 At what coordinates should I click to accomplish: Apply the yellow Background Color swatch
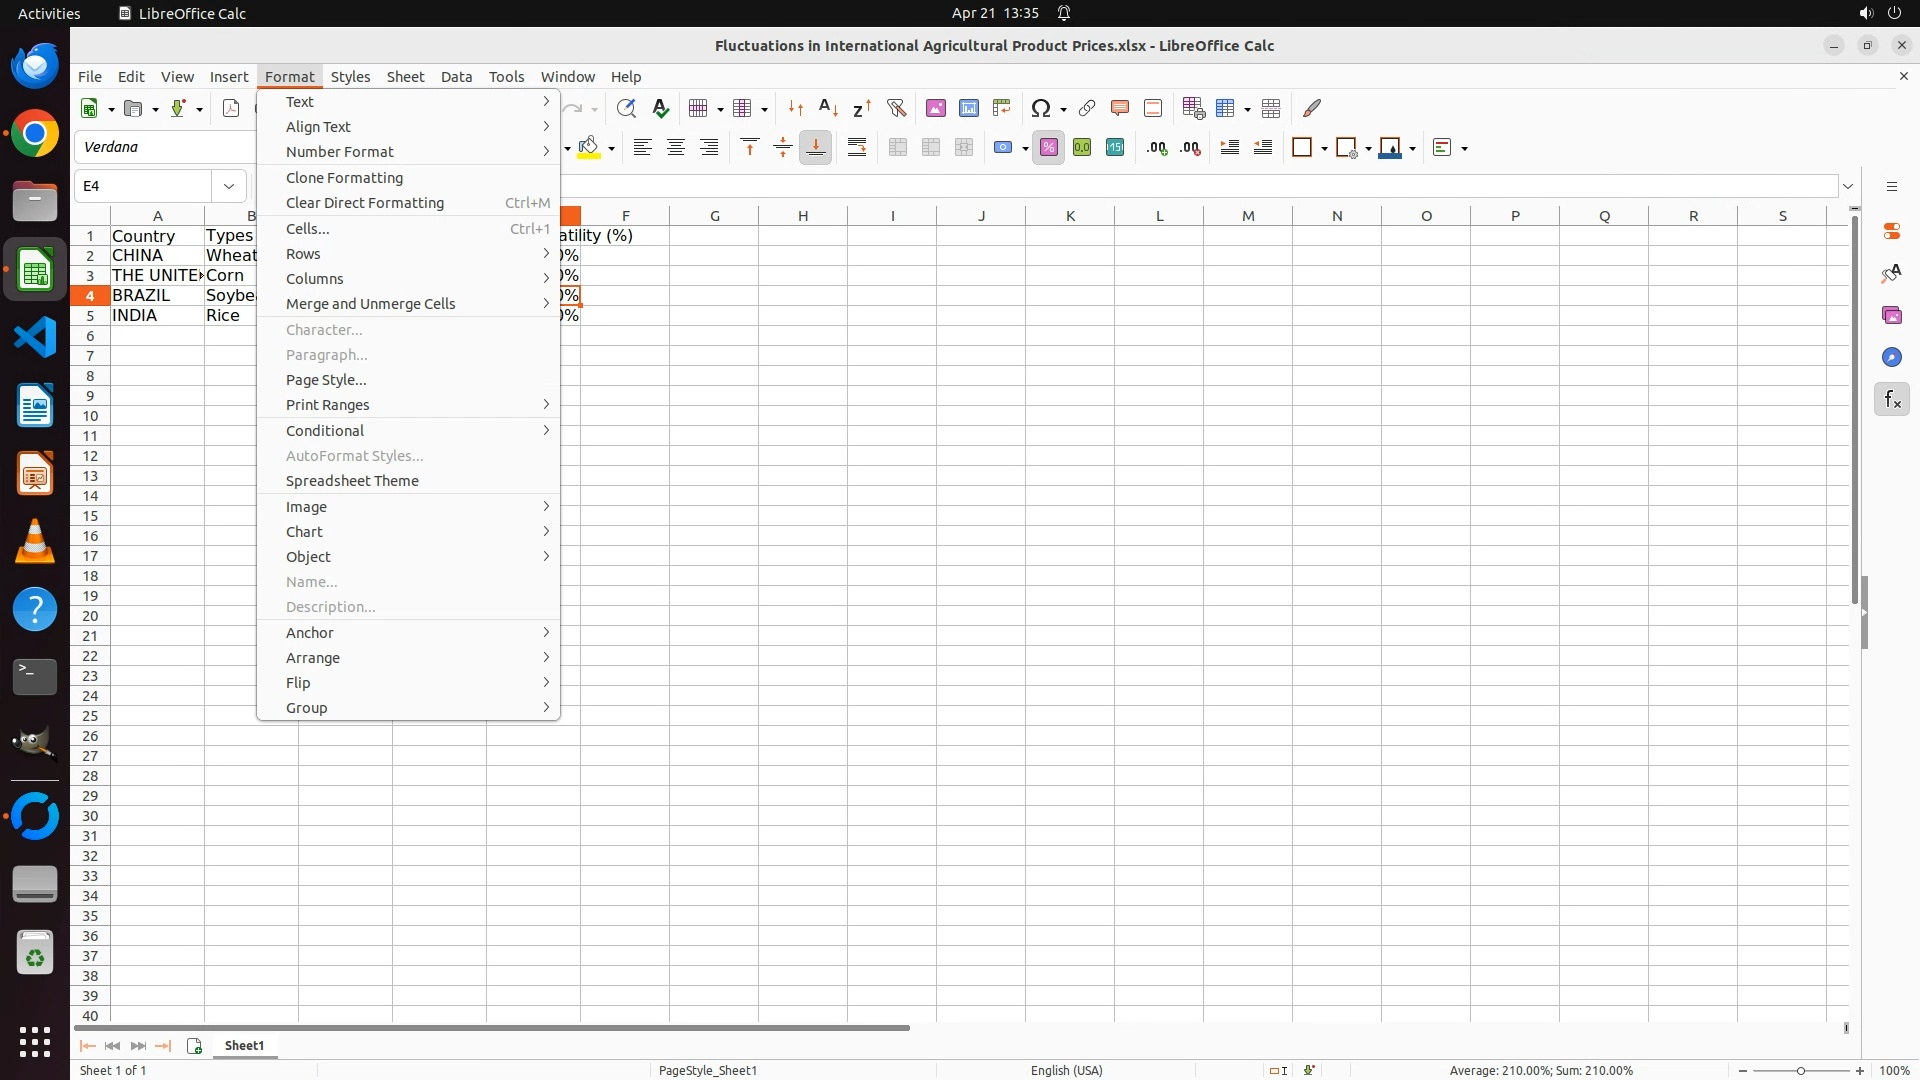click(589, 148)
